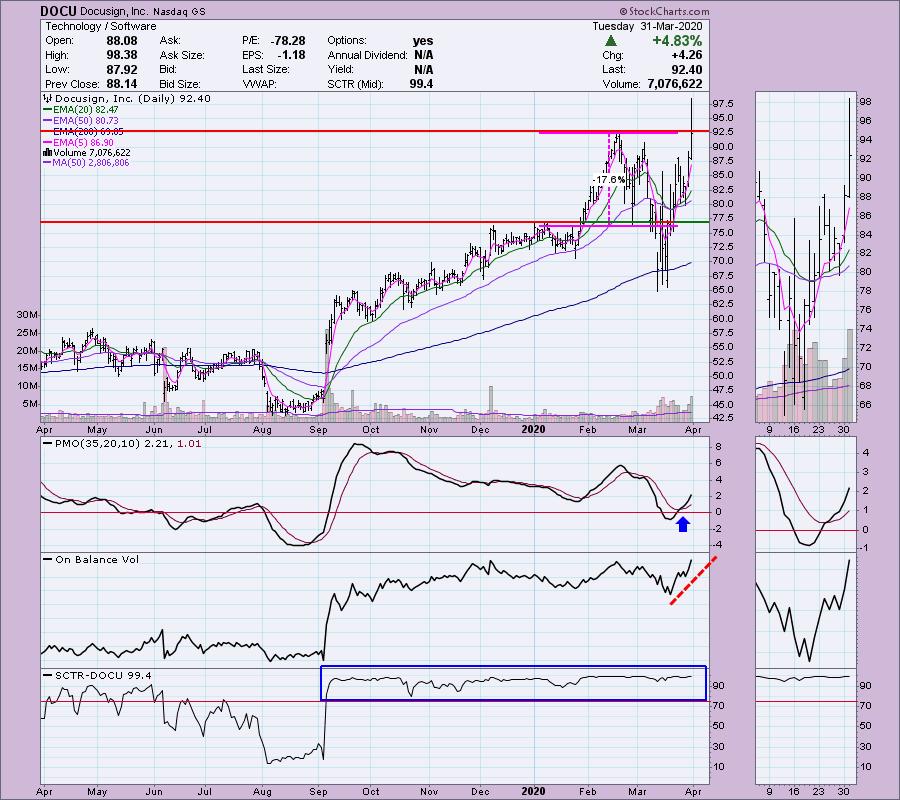This screenshot has height=800, width=900.
Task: Click the Low value 87.92
Action: 122,69
